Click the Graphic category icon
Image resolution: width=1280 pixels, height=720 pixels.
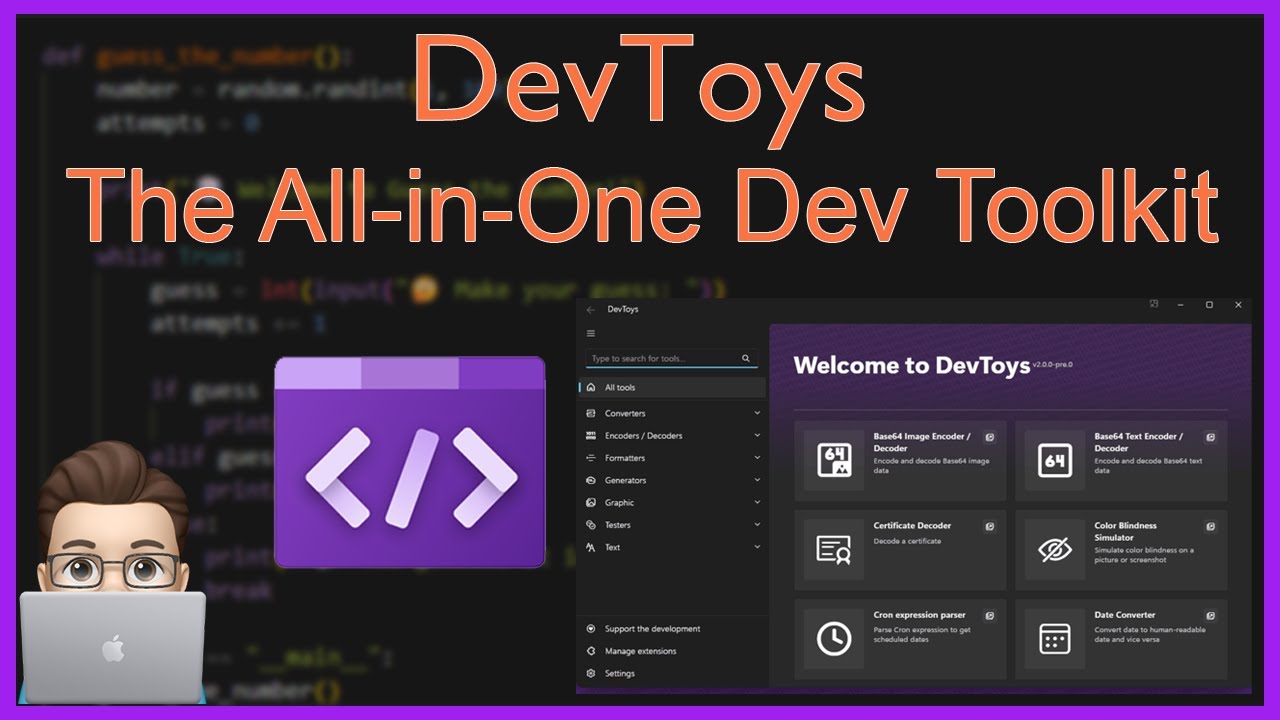[591, 503]
